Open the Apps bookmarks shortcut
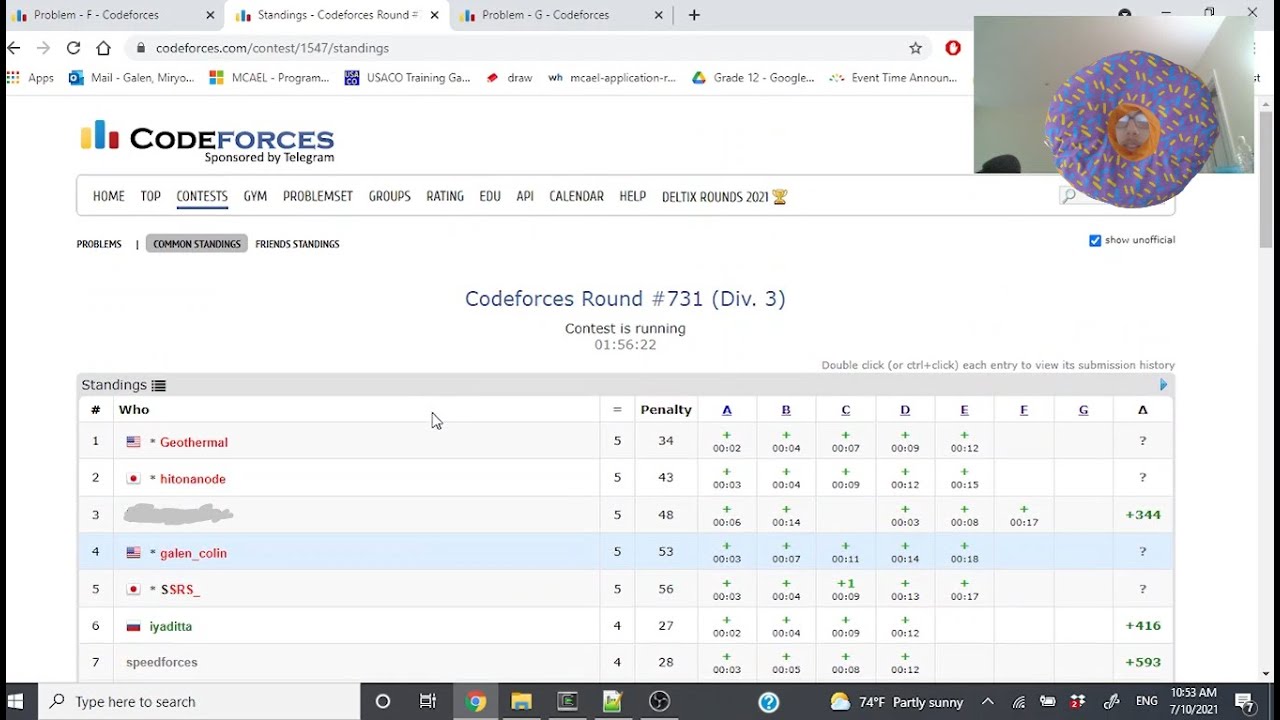This screenshot has height=720, width=1280. tap(30, 78)
